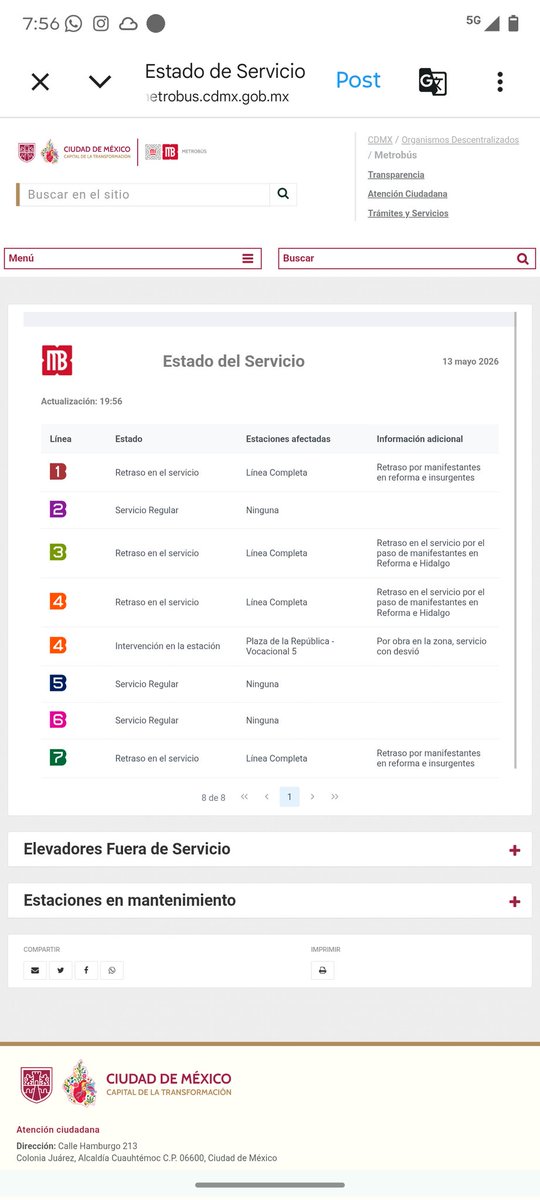
Task: Tap Instagram notification icon in status bar
Action: tap(101, 23)
